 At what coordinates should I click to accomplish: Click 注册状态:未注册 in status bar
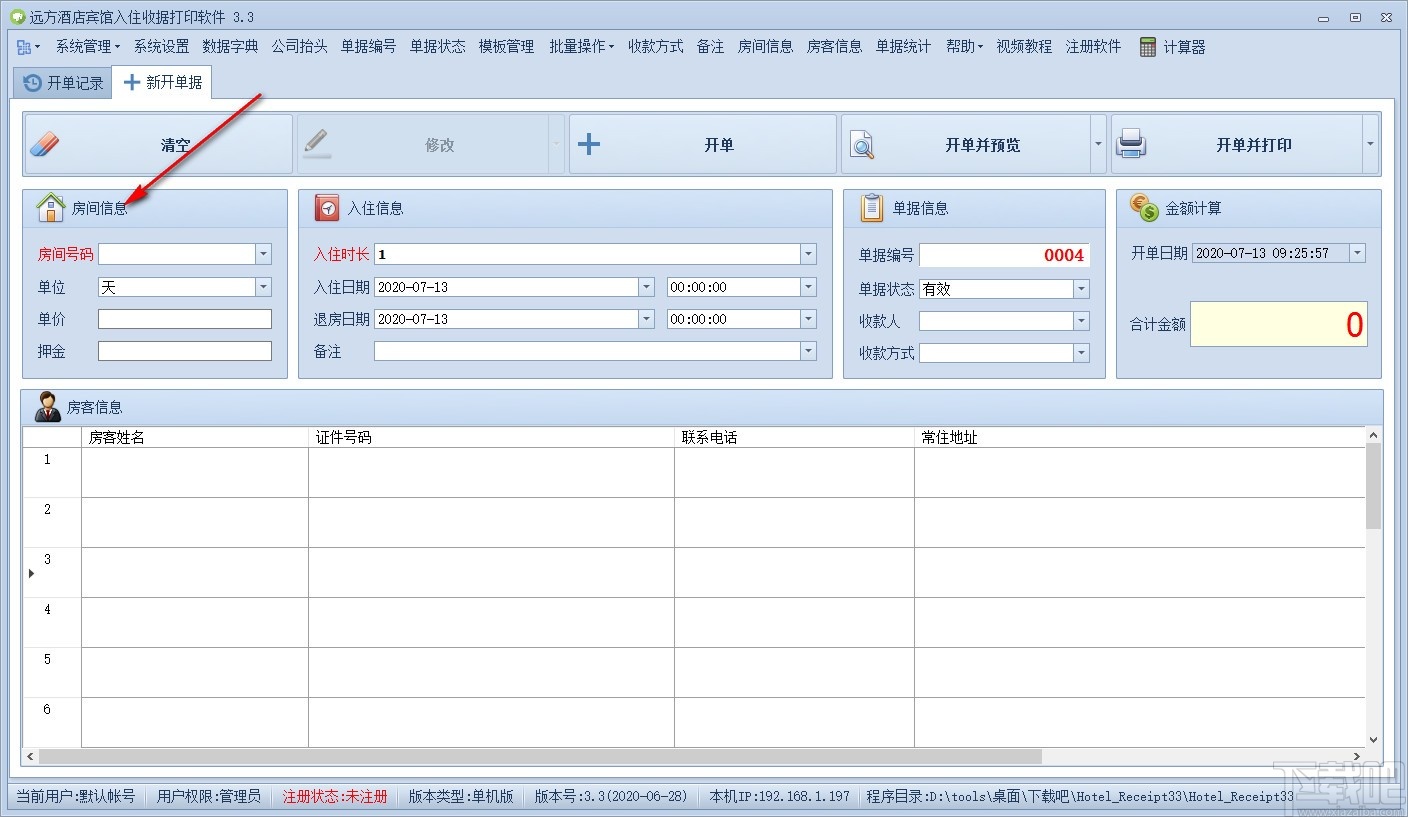click(x=335, y=796)
